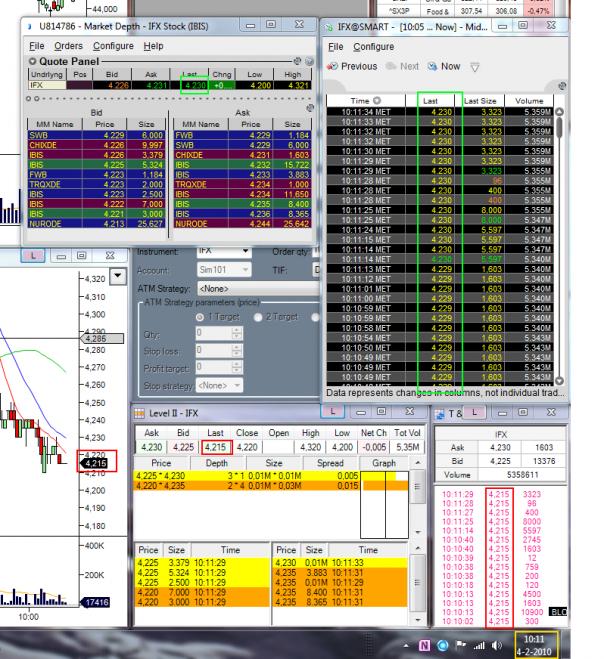Screen dimensions: 604x659
Task: Click the second small circle below Quote Panel
Action: tap(37, 99)
